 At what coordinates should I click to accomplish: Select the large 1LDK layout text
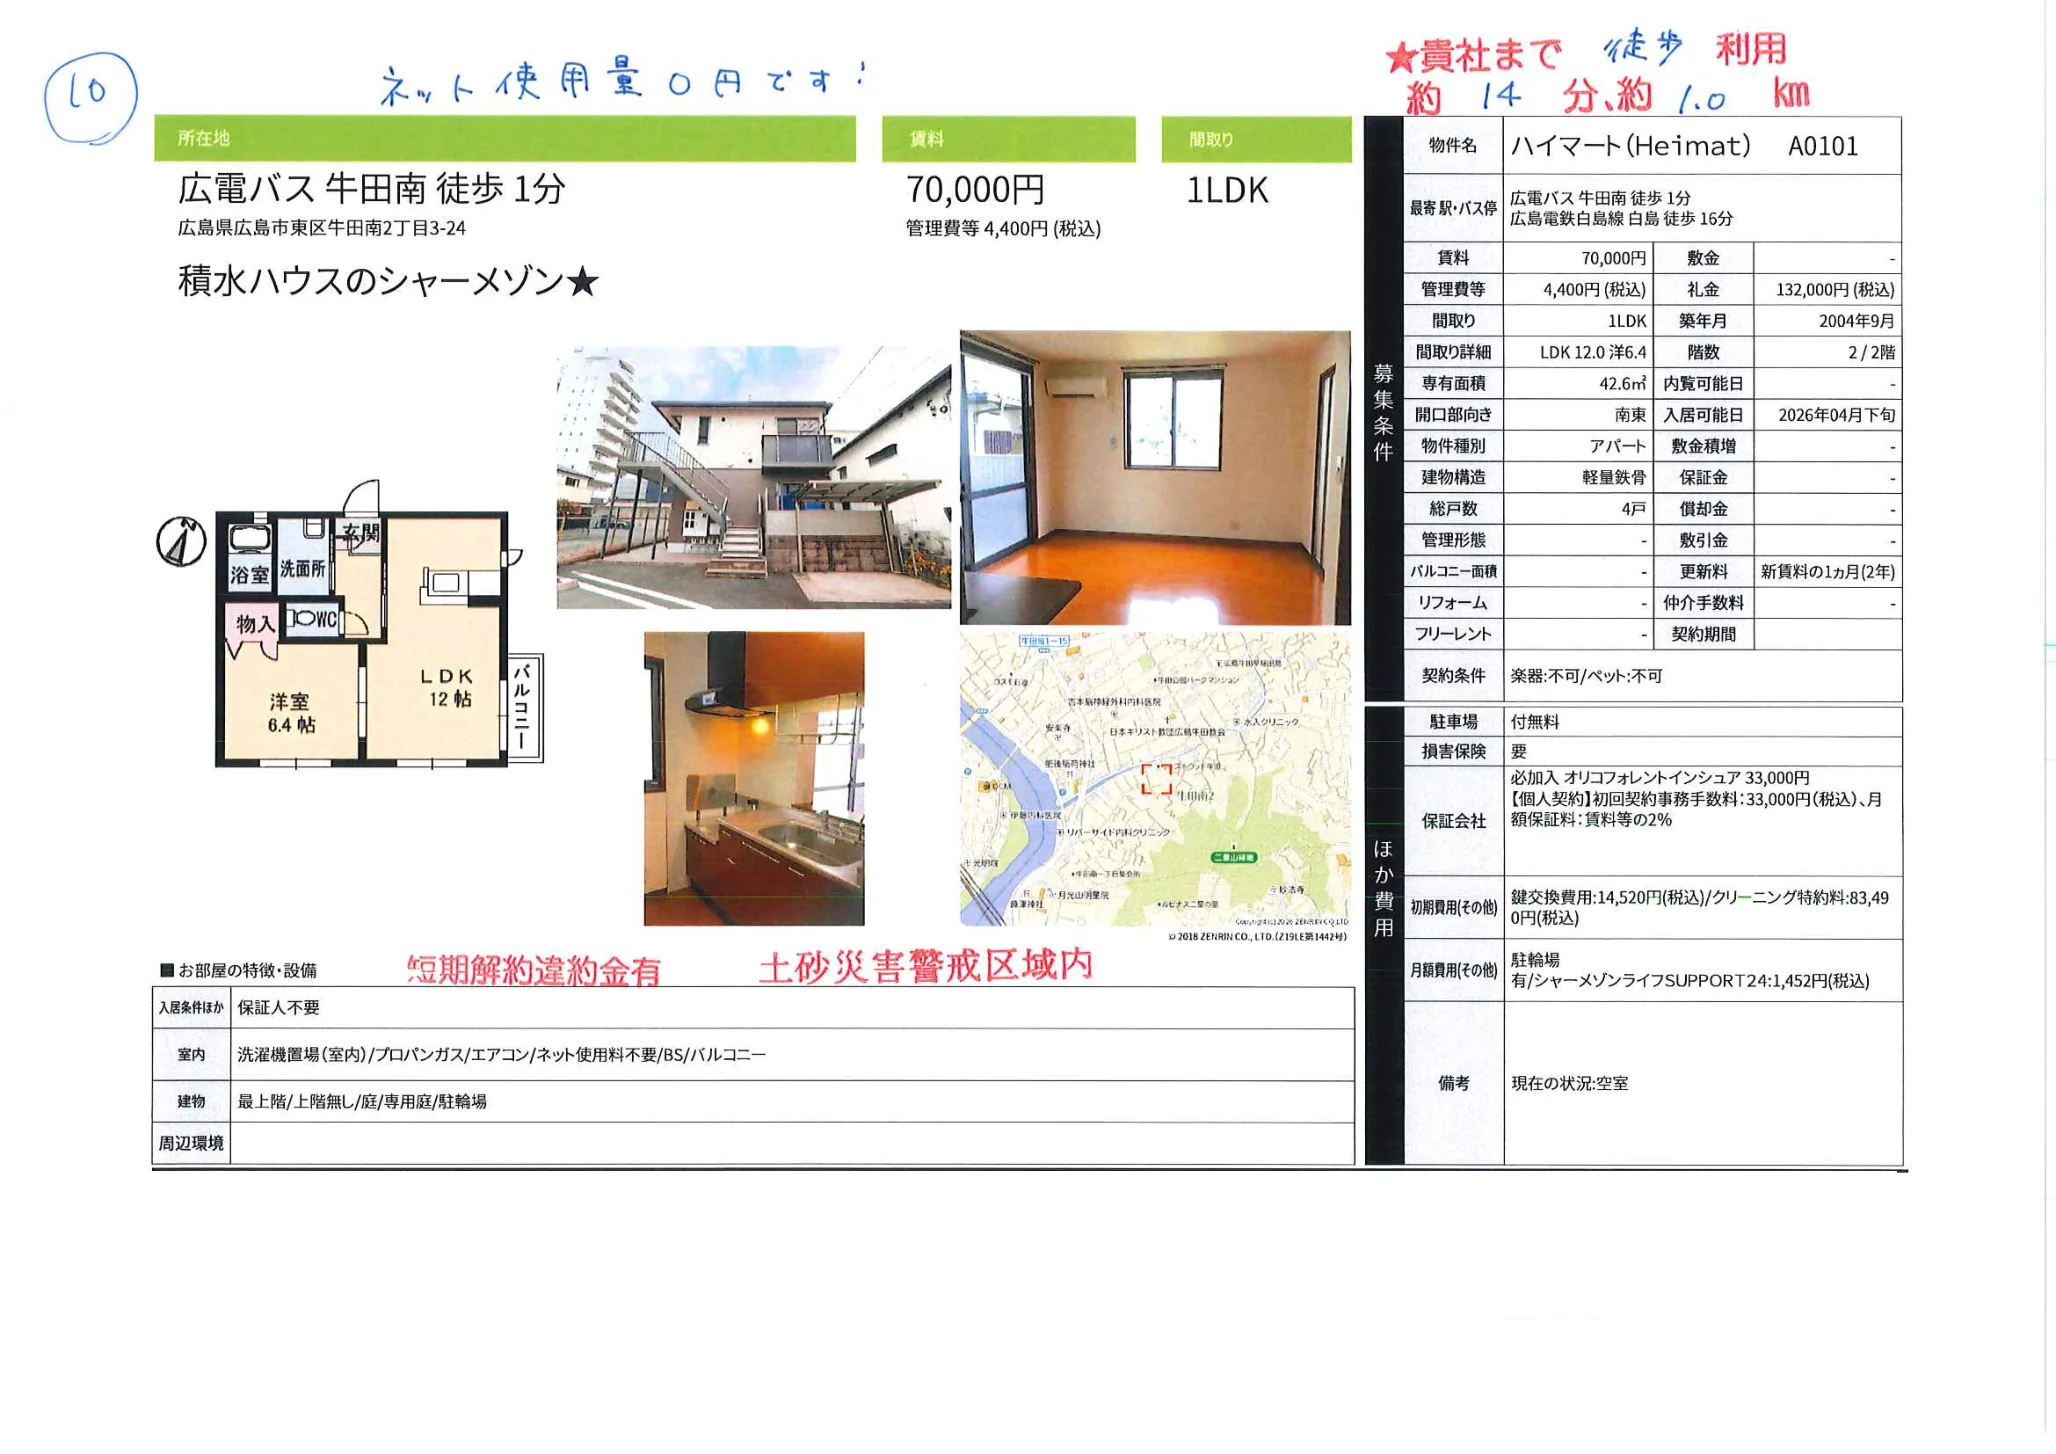point(1227,190)
